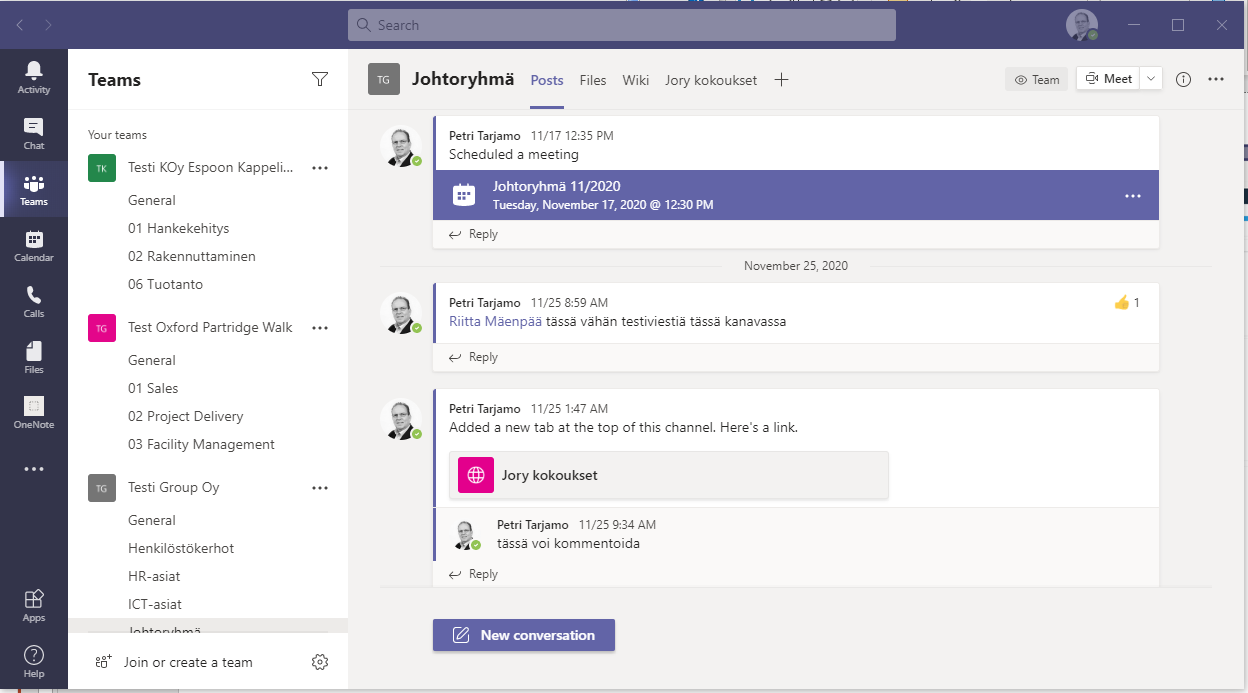The width and height of the screenshot is (1248, 693).
Task: Open the 01 Hankekehitys channel
Action: 179,228
